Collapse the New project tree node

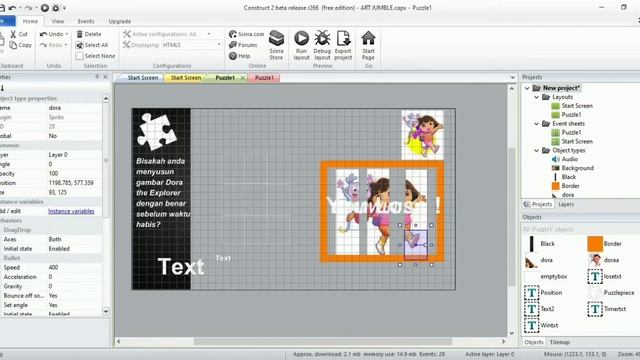point(527,88)
